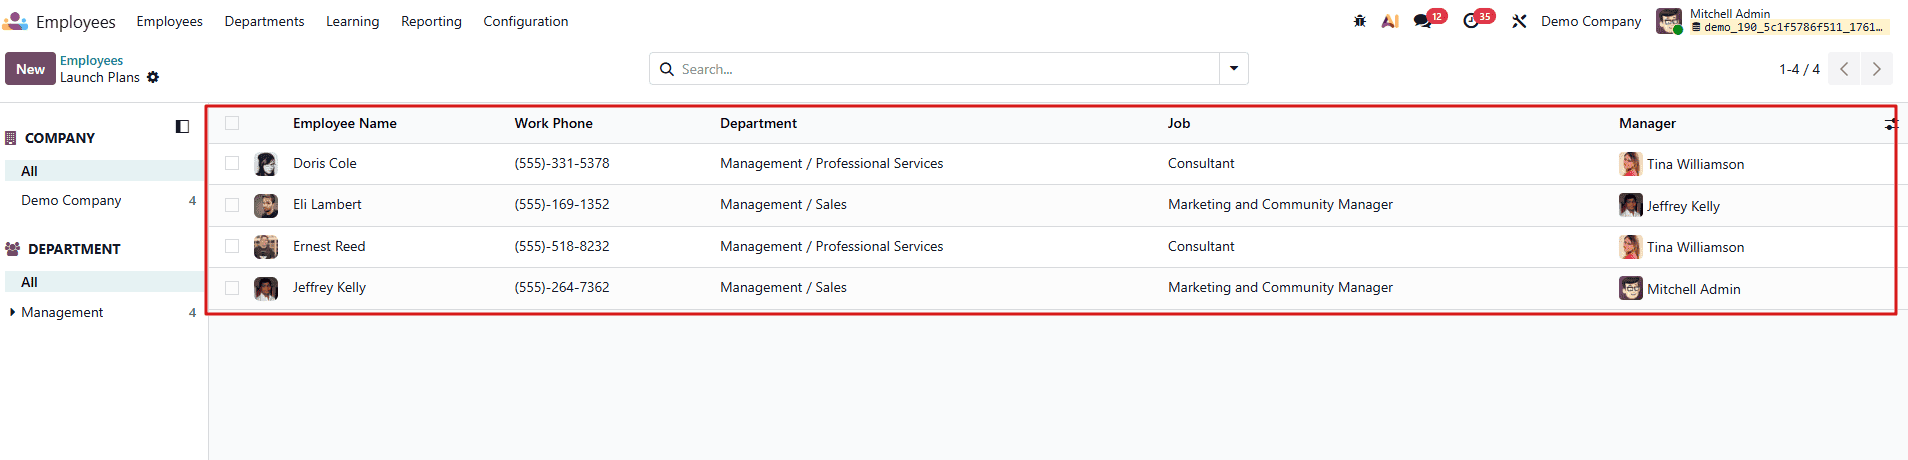1908x460 pixels.
Task: Click phone number (555)-331-5378
Action: pyautogui.click(x=562, y=163)
